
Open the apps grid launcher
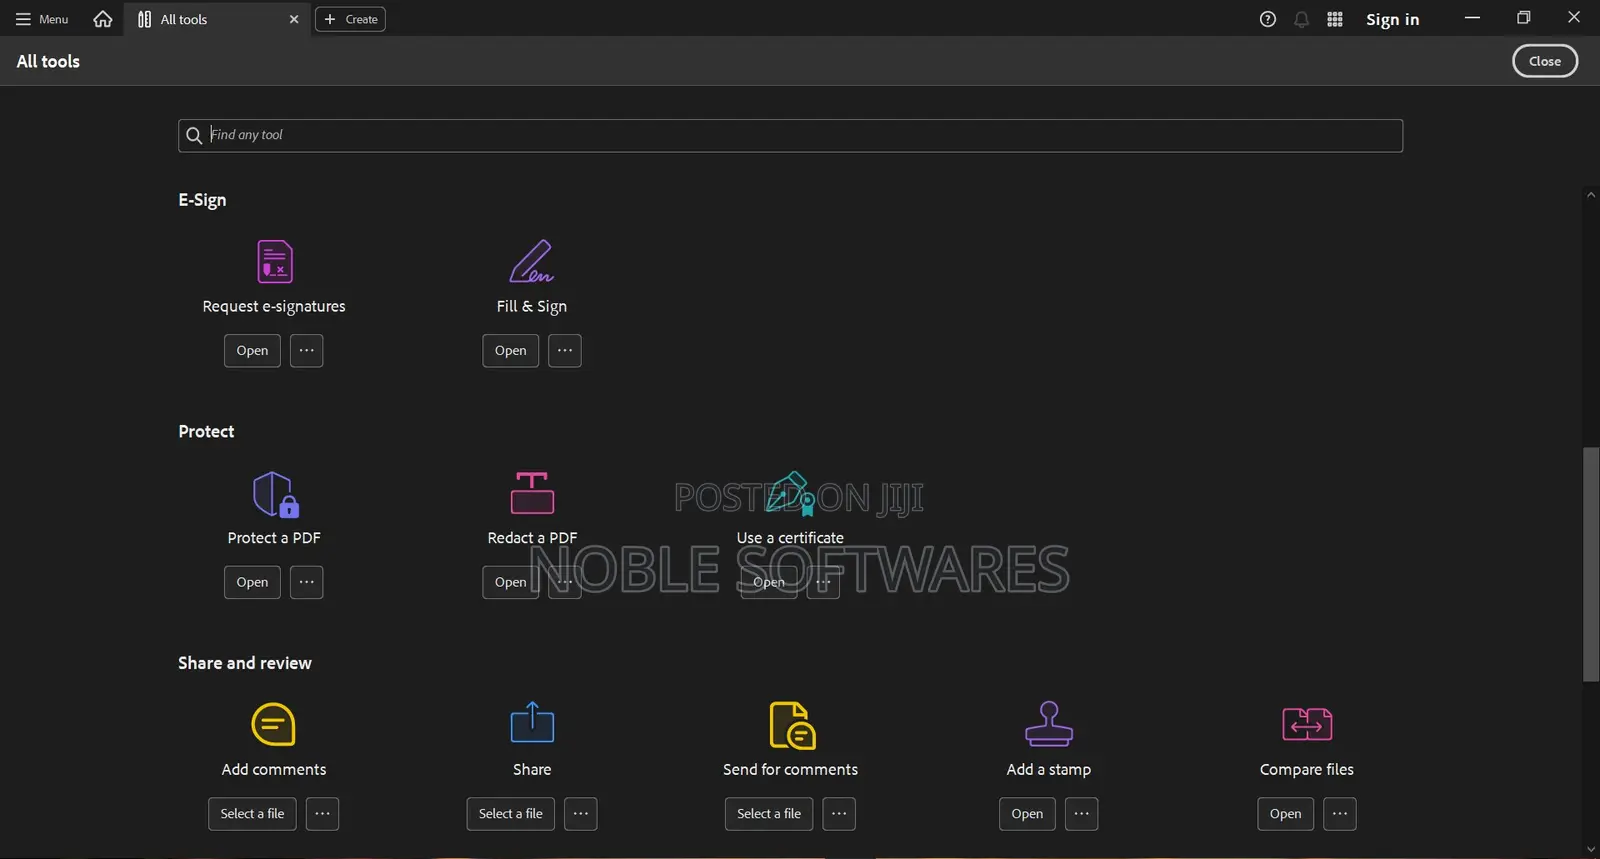1335,19
